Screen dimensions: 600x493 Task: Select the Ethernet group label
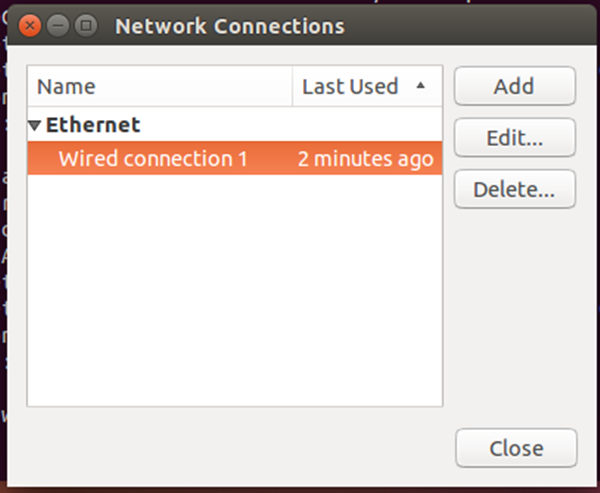(x=93, y=125)
